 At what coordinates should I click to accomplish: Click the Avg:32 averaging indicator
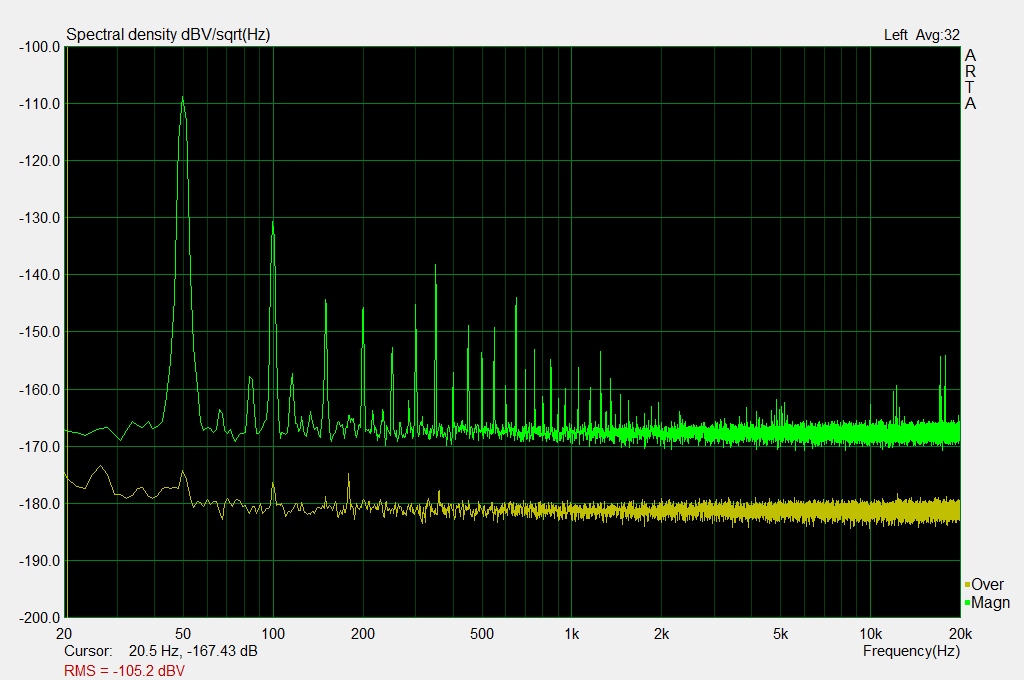[937, 35]
